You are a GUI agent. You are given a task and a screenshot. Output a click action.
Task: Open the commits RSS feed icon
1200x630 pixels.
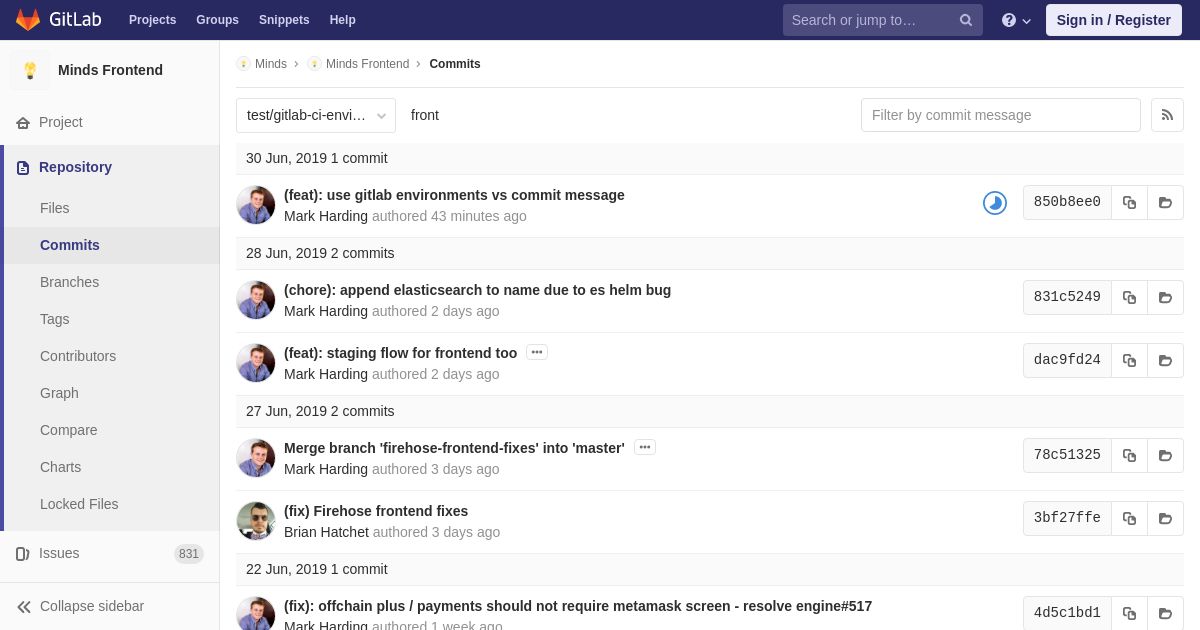(x=1167, y=115)
